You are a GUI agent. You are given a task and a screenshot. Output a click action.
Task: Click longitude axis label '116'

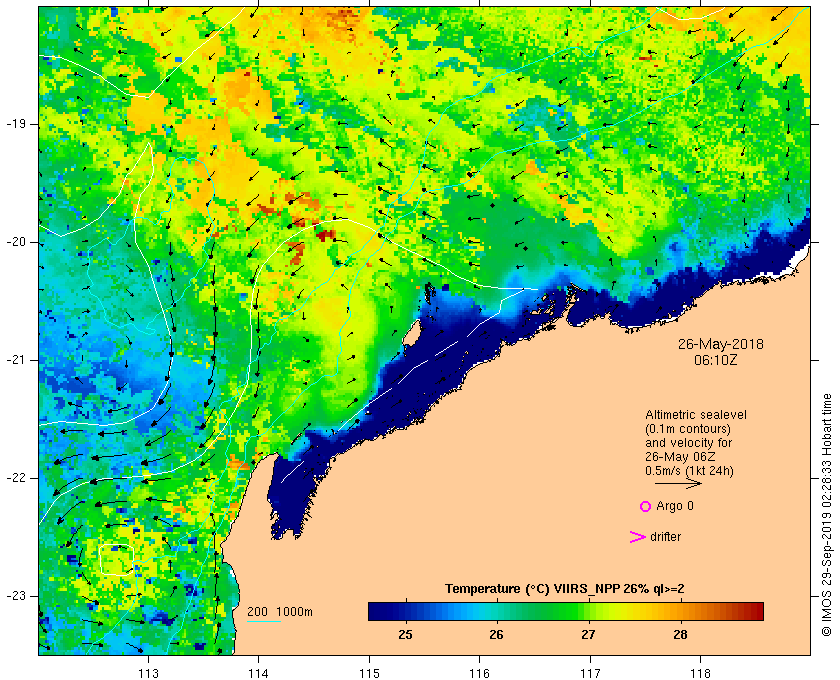(479, 673)
